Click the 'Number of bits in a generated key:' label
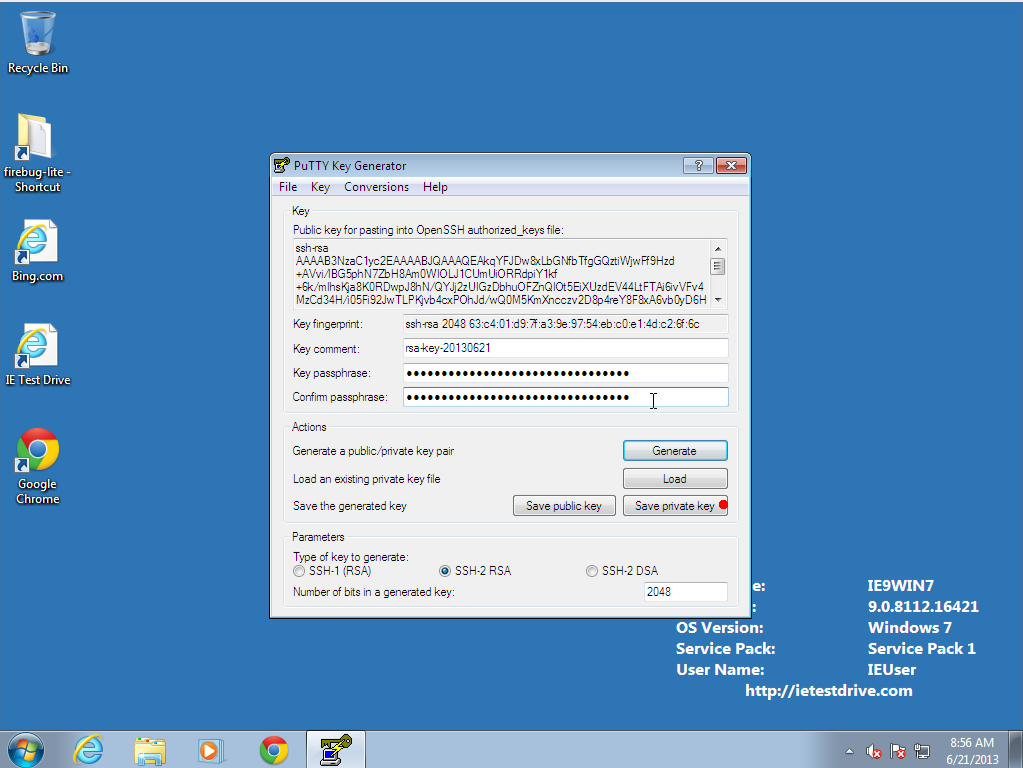The width and height of the screenshot is (1023, 768). 374,592
